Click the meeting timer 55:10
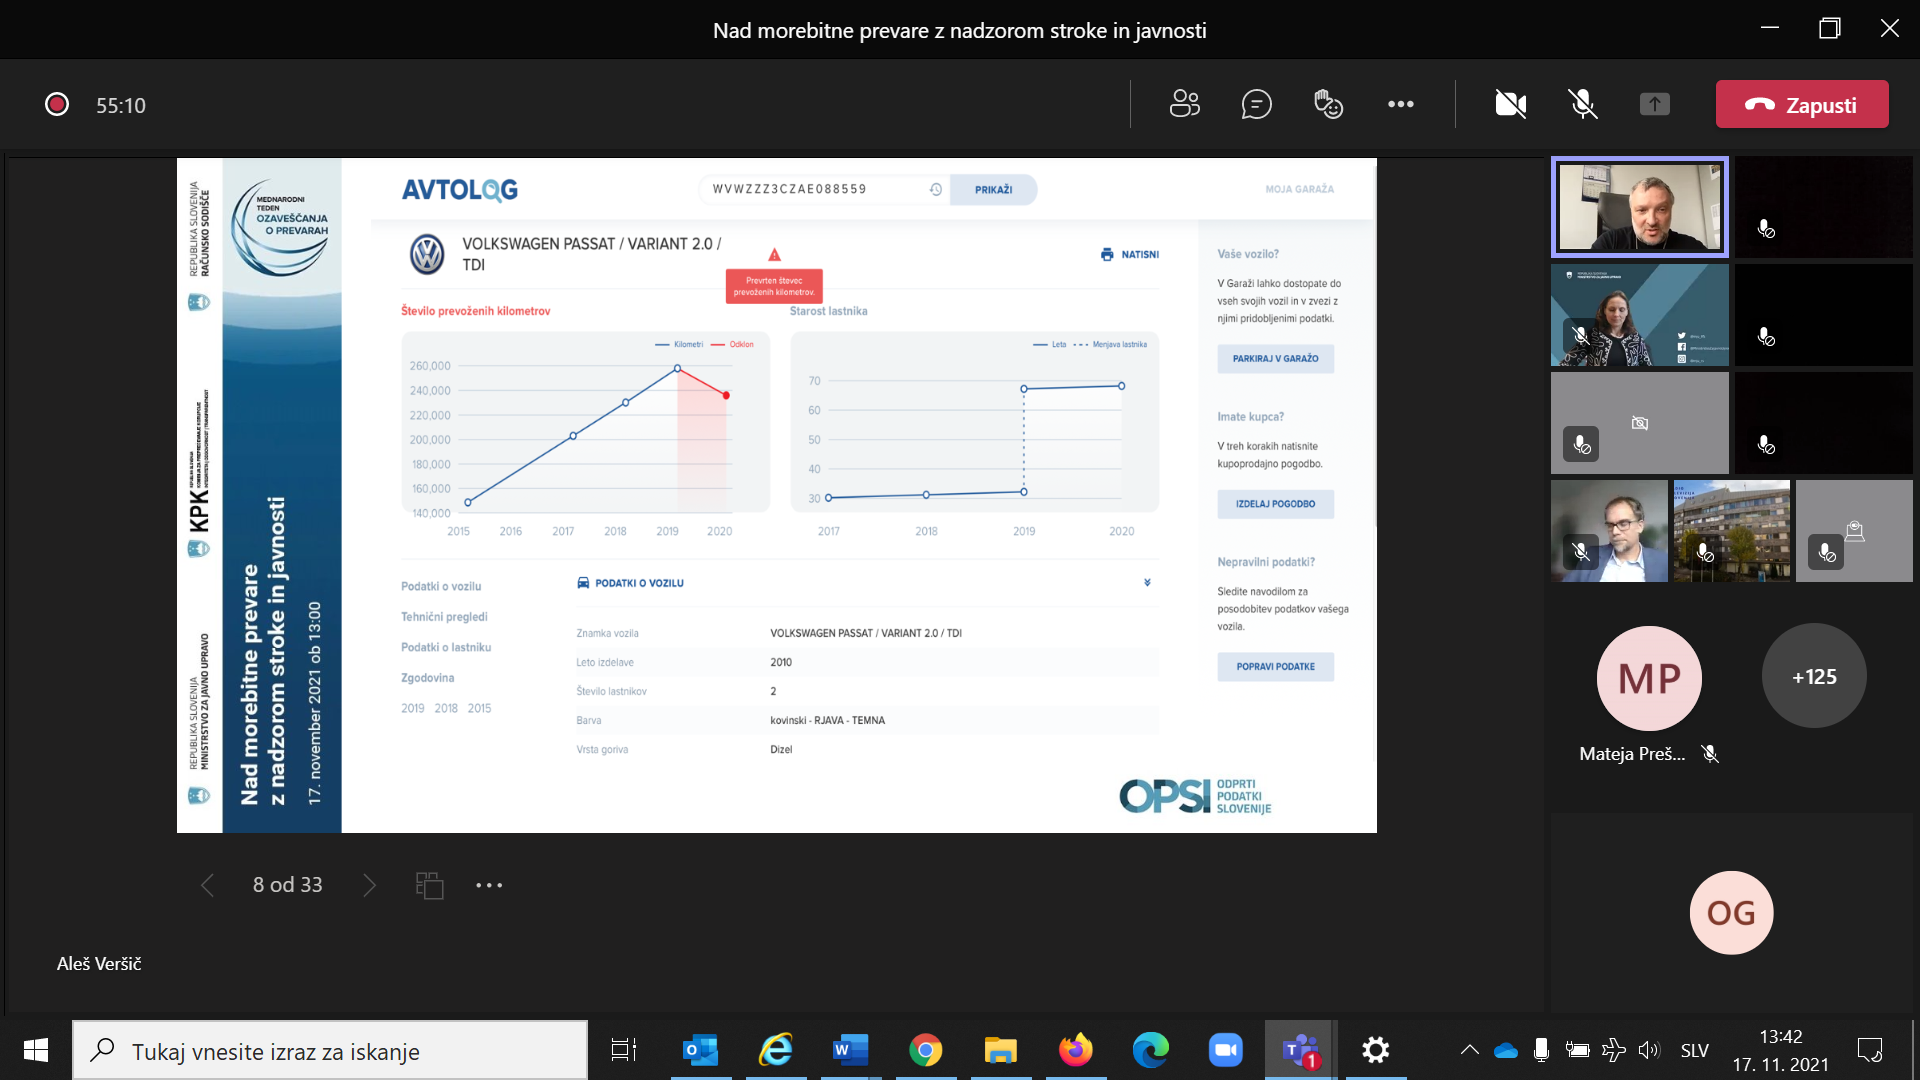1920x1080 pixels. point(121,105)
